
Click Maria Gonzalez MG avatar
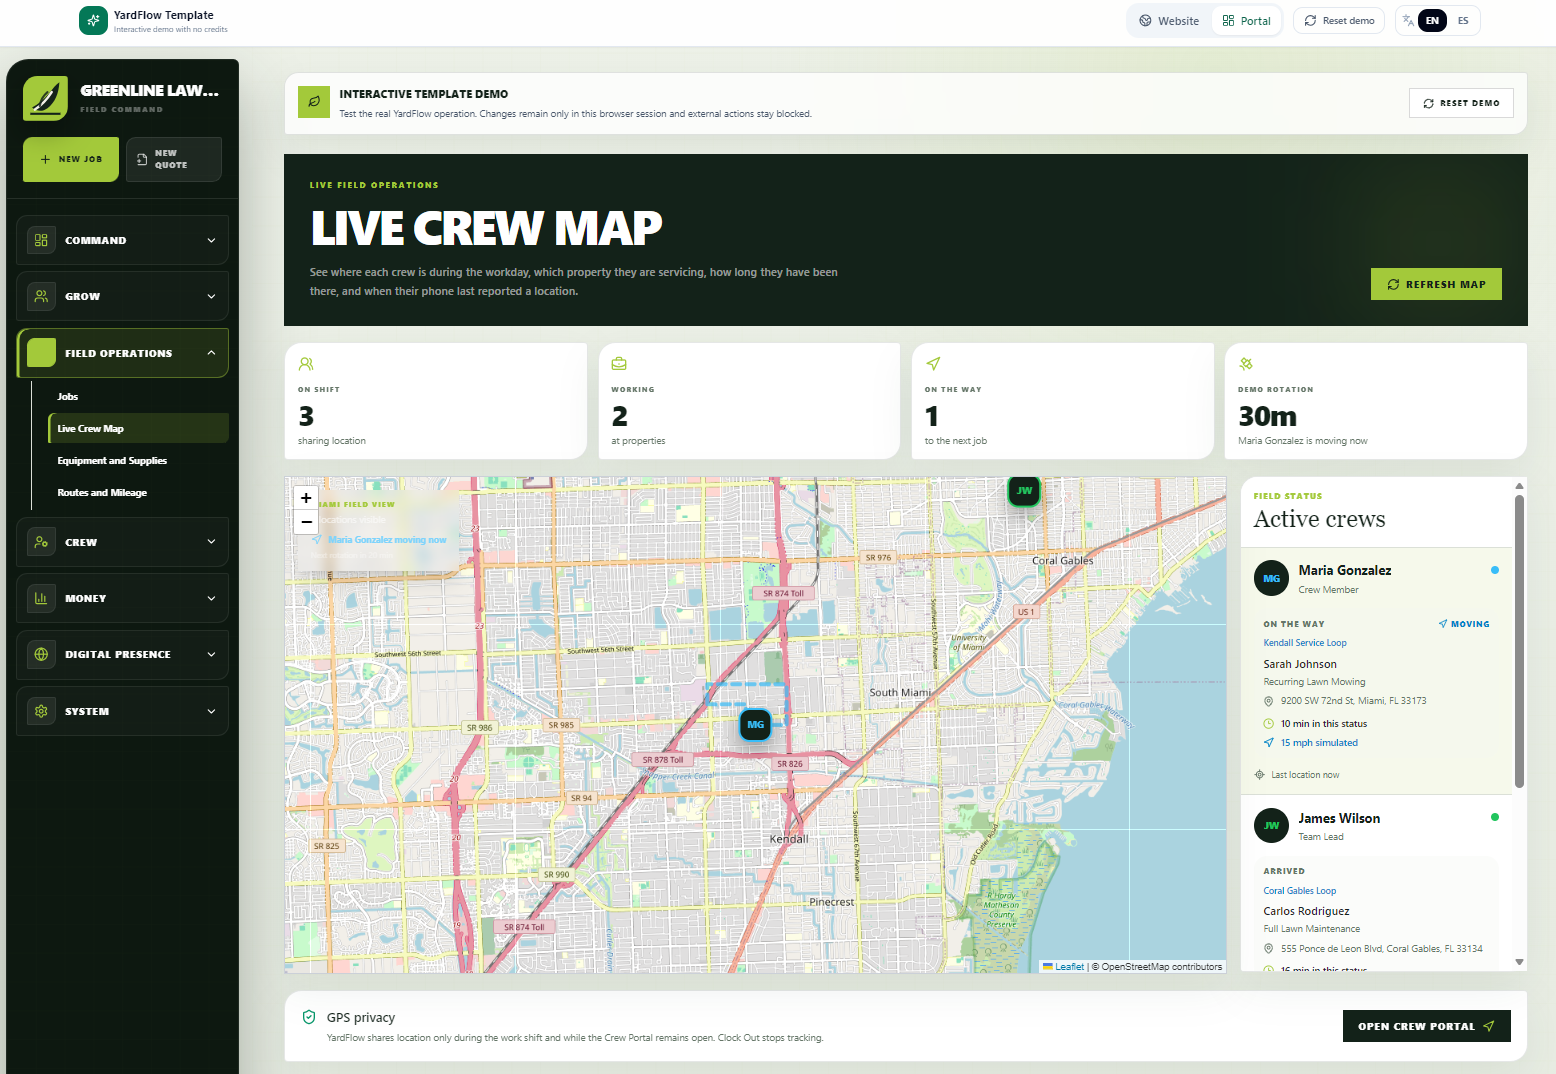click(x=1271, y=578)
